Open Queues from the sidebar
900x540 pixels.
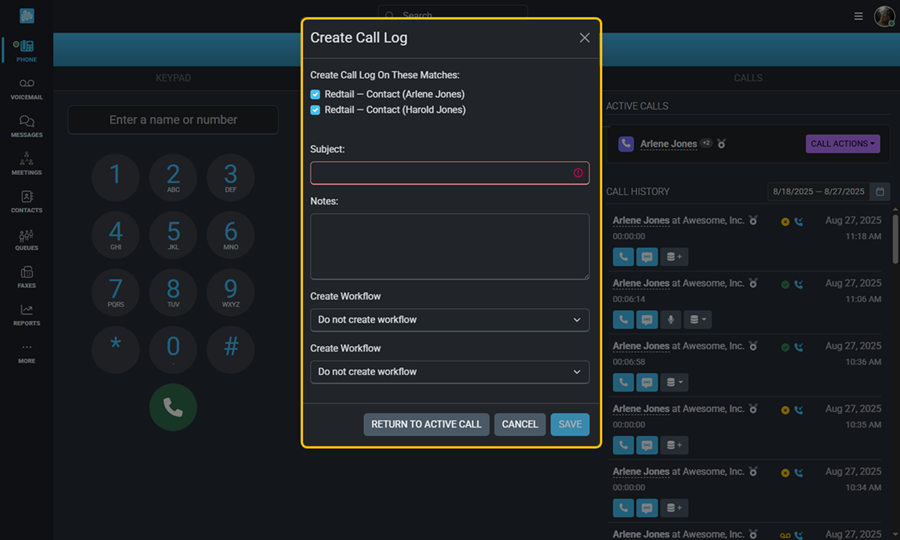click(x=26, y=239)
